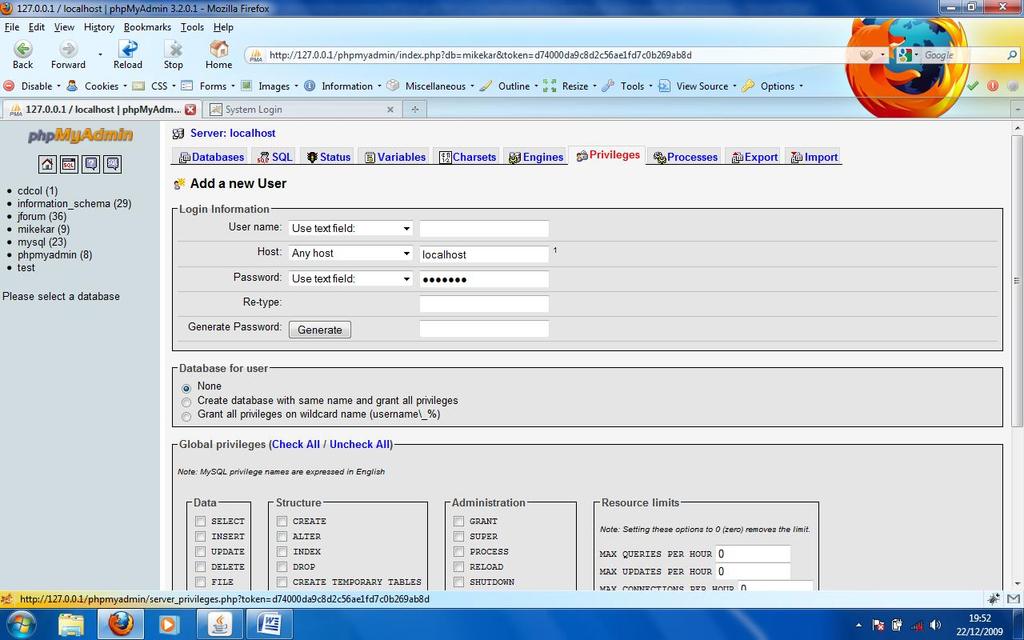Image resolution: width=1024 pixels, height=640 pixels.
Task: Open the jforum database
Action: [x=42, y=216]
